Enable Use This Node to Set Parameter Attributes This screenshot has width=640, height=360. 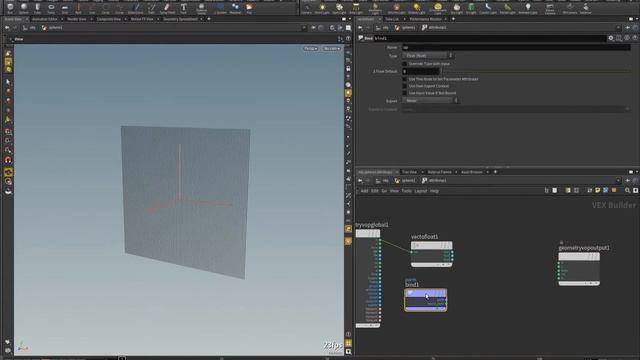pyautogui.click(x=404, y=79)
